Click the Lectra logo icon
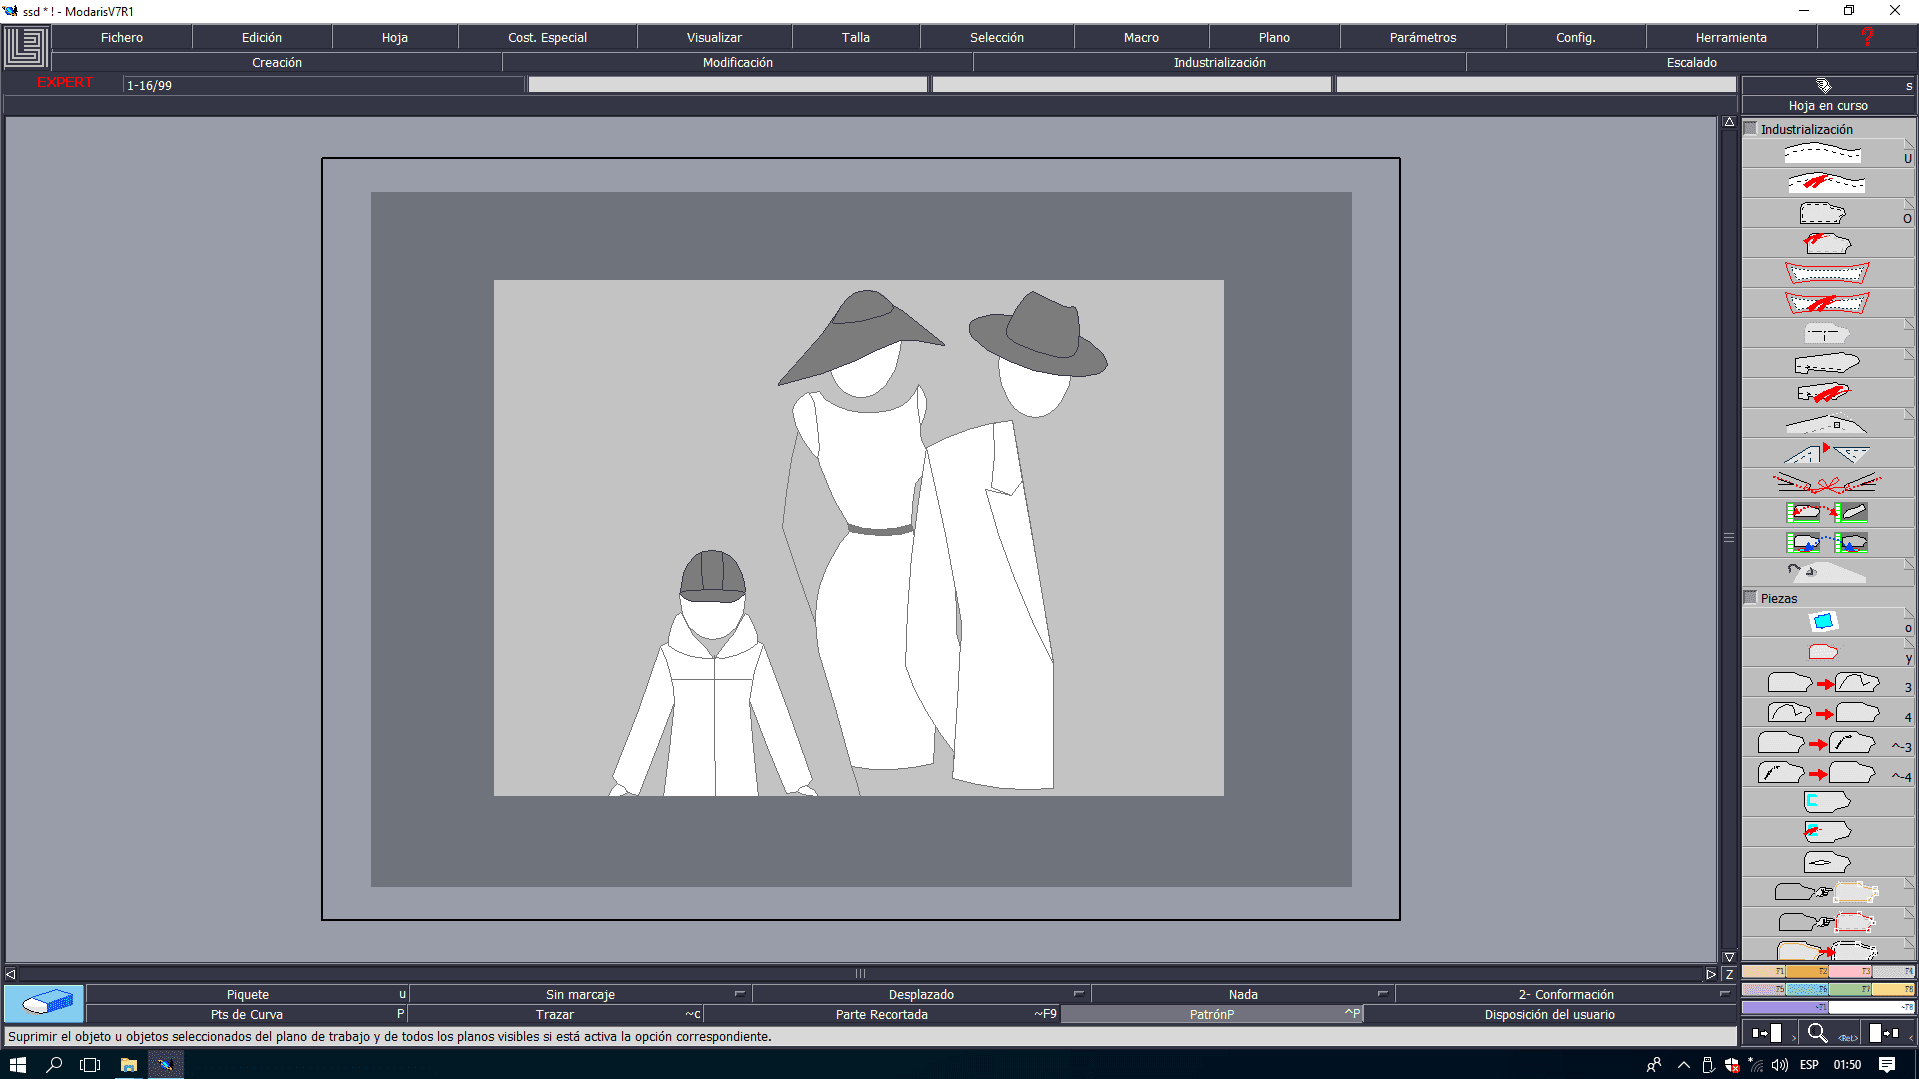The image size is (1919, 1079). (x=26, y=47)
